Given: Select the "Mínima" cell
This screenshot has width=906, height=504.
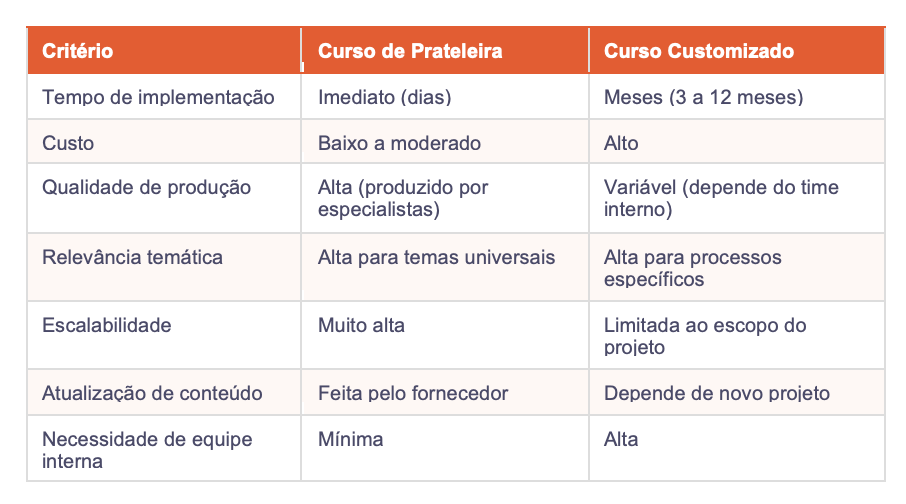Looking at the screenshot, I should pyautogui.click(x=350, y=439).
